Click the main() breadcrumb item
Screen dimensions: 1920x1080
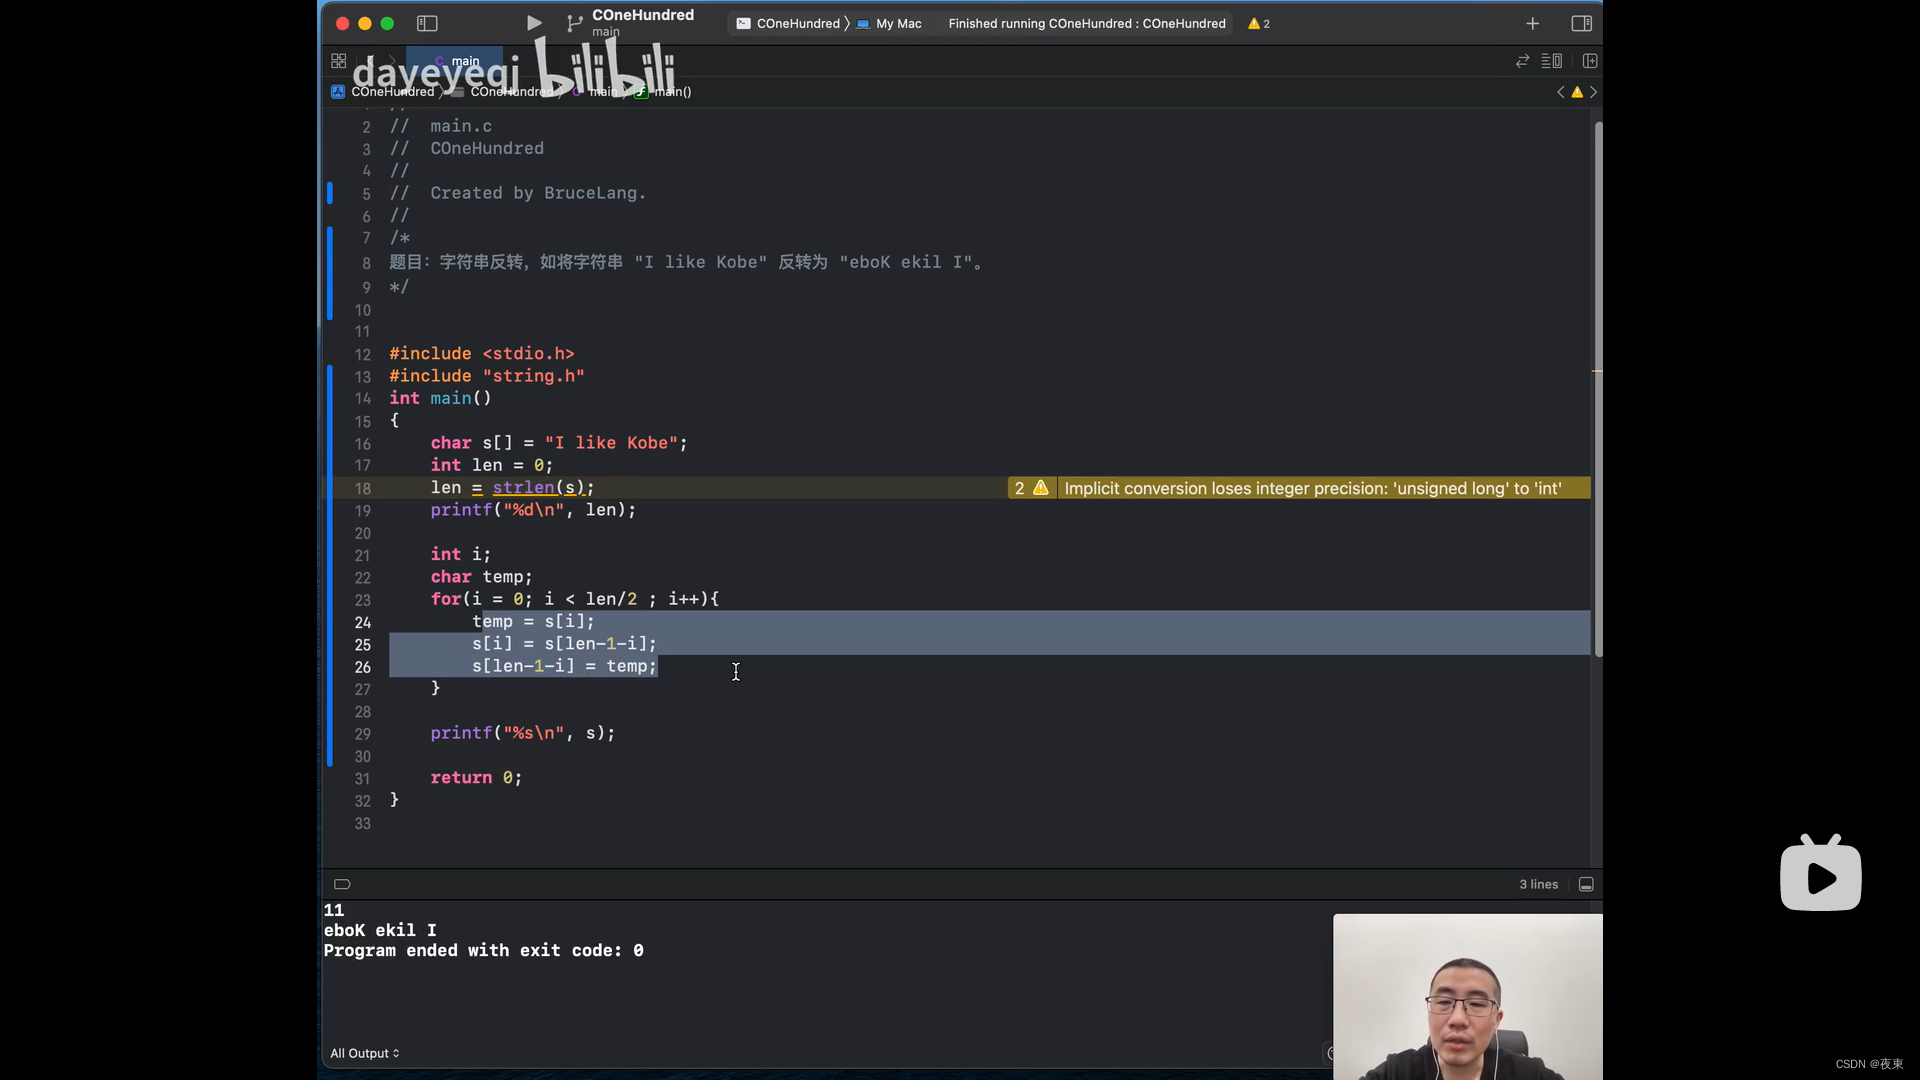672,92
